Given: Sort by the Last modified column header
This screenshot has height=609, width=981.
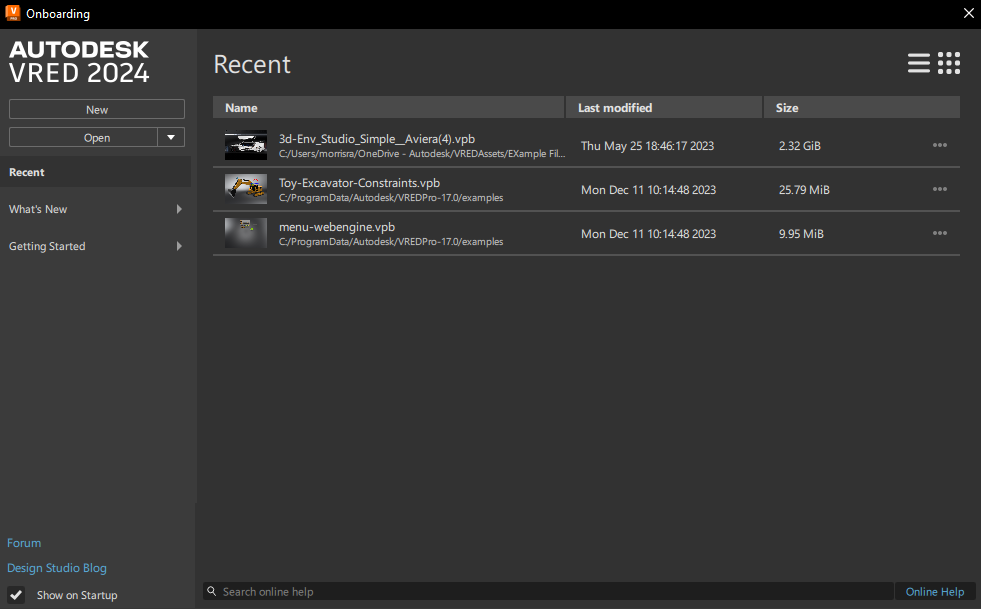Looking at the screenshot, I should tap(664, 108).
